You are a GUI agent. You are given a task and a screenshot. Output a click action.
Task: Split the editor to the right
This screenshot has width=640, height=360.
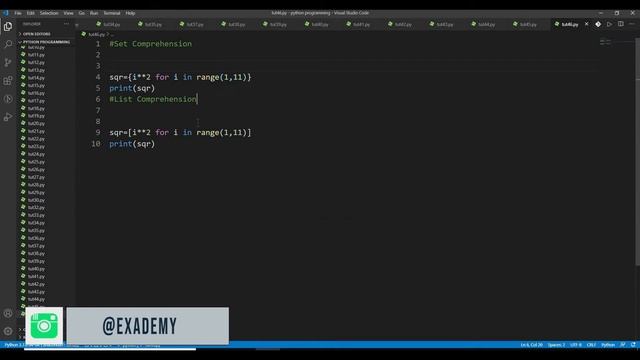620,24
